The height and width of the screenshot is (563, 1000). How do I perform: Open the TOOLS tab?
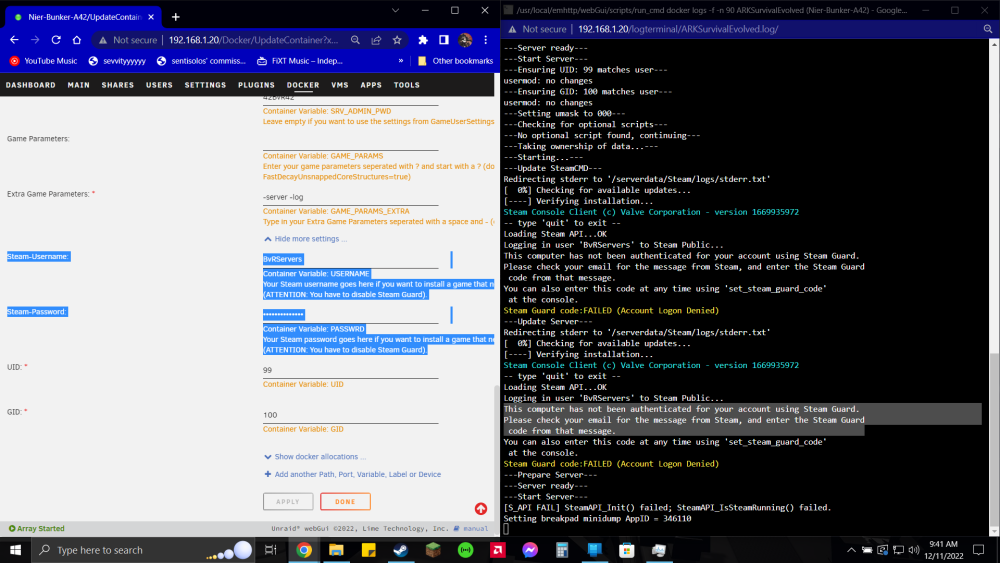pyautogui.click(x=407, y=85)
